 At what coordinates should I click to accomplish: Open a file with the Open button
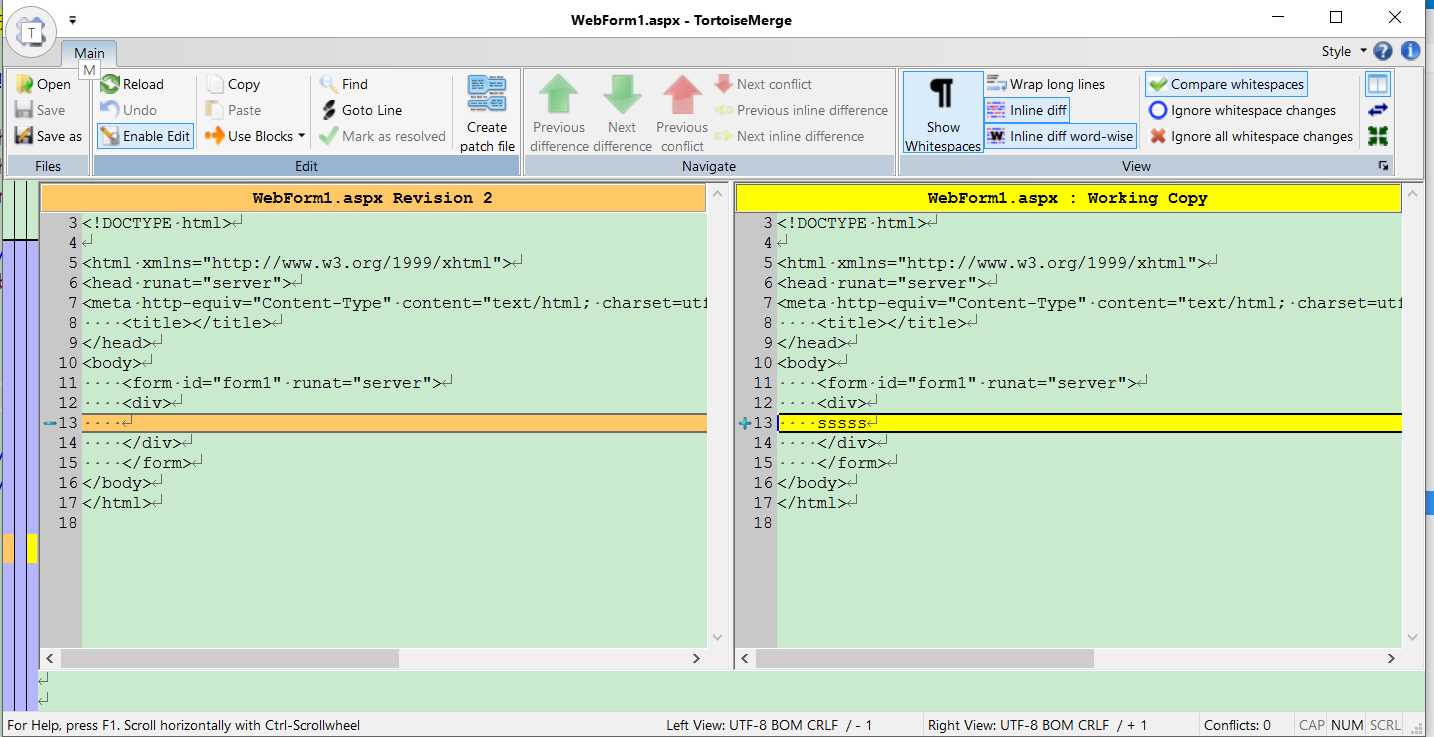44,84
